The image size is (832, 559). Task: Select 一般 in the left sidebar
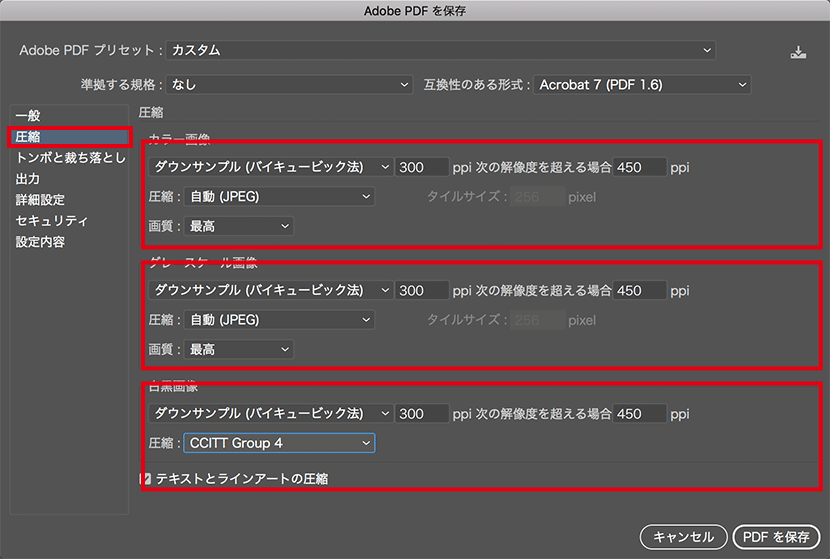29,116
